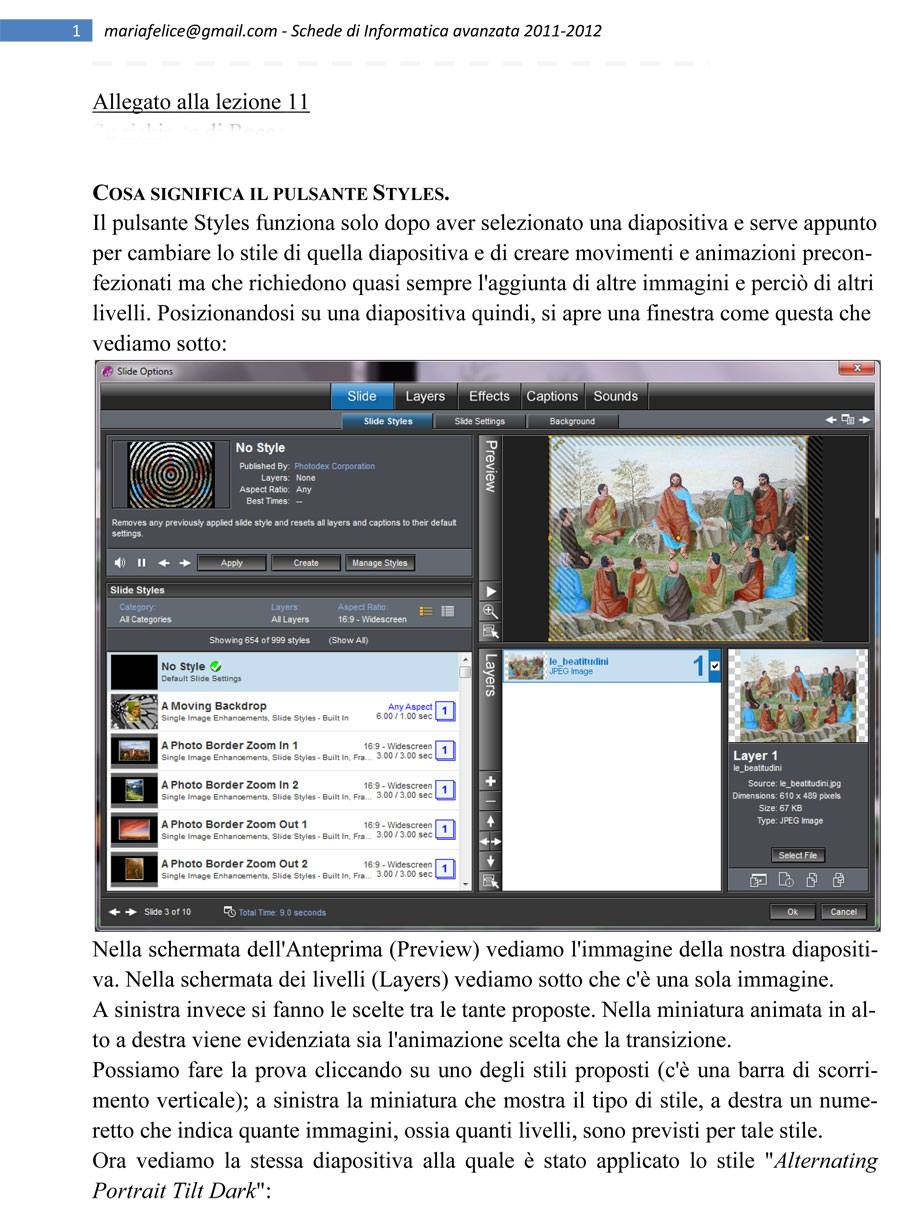Go to next slide via top-right right arrow

click(864, 420)
